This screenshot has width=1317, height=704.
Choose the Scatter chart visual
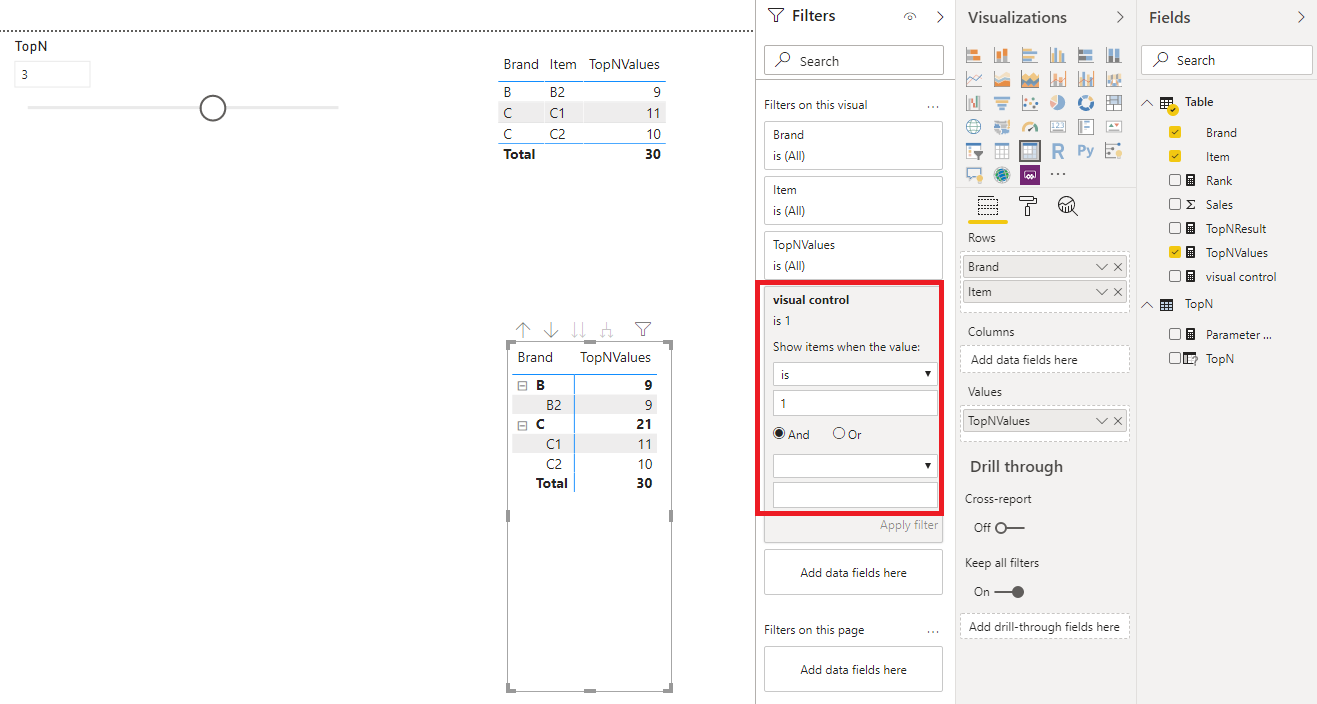[1030, 103]
